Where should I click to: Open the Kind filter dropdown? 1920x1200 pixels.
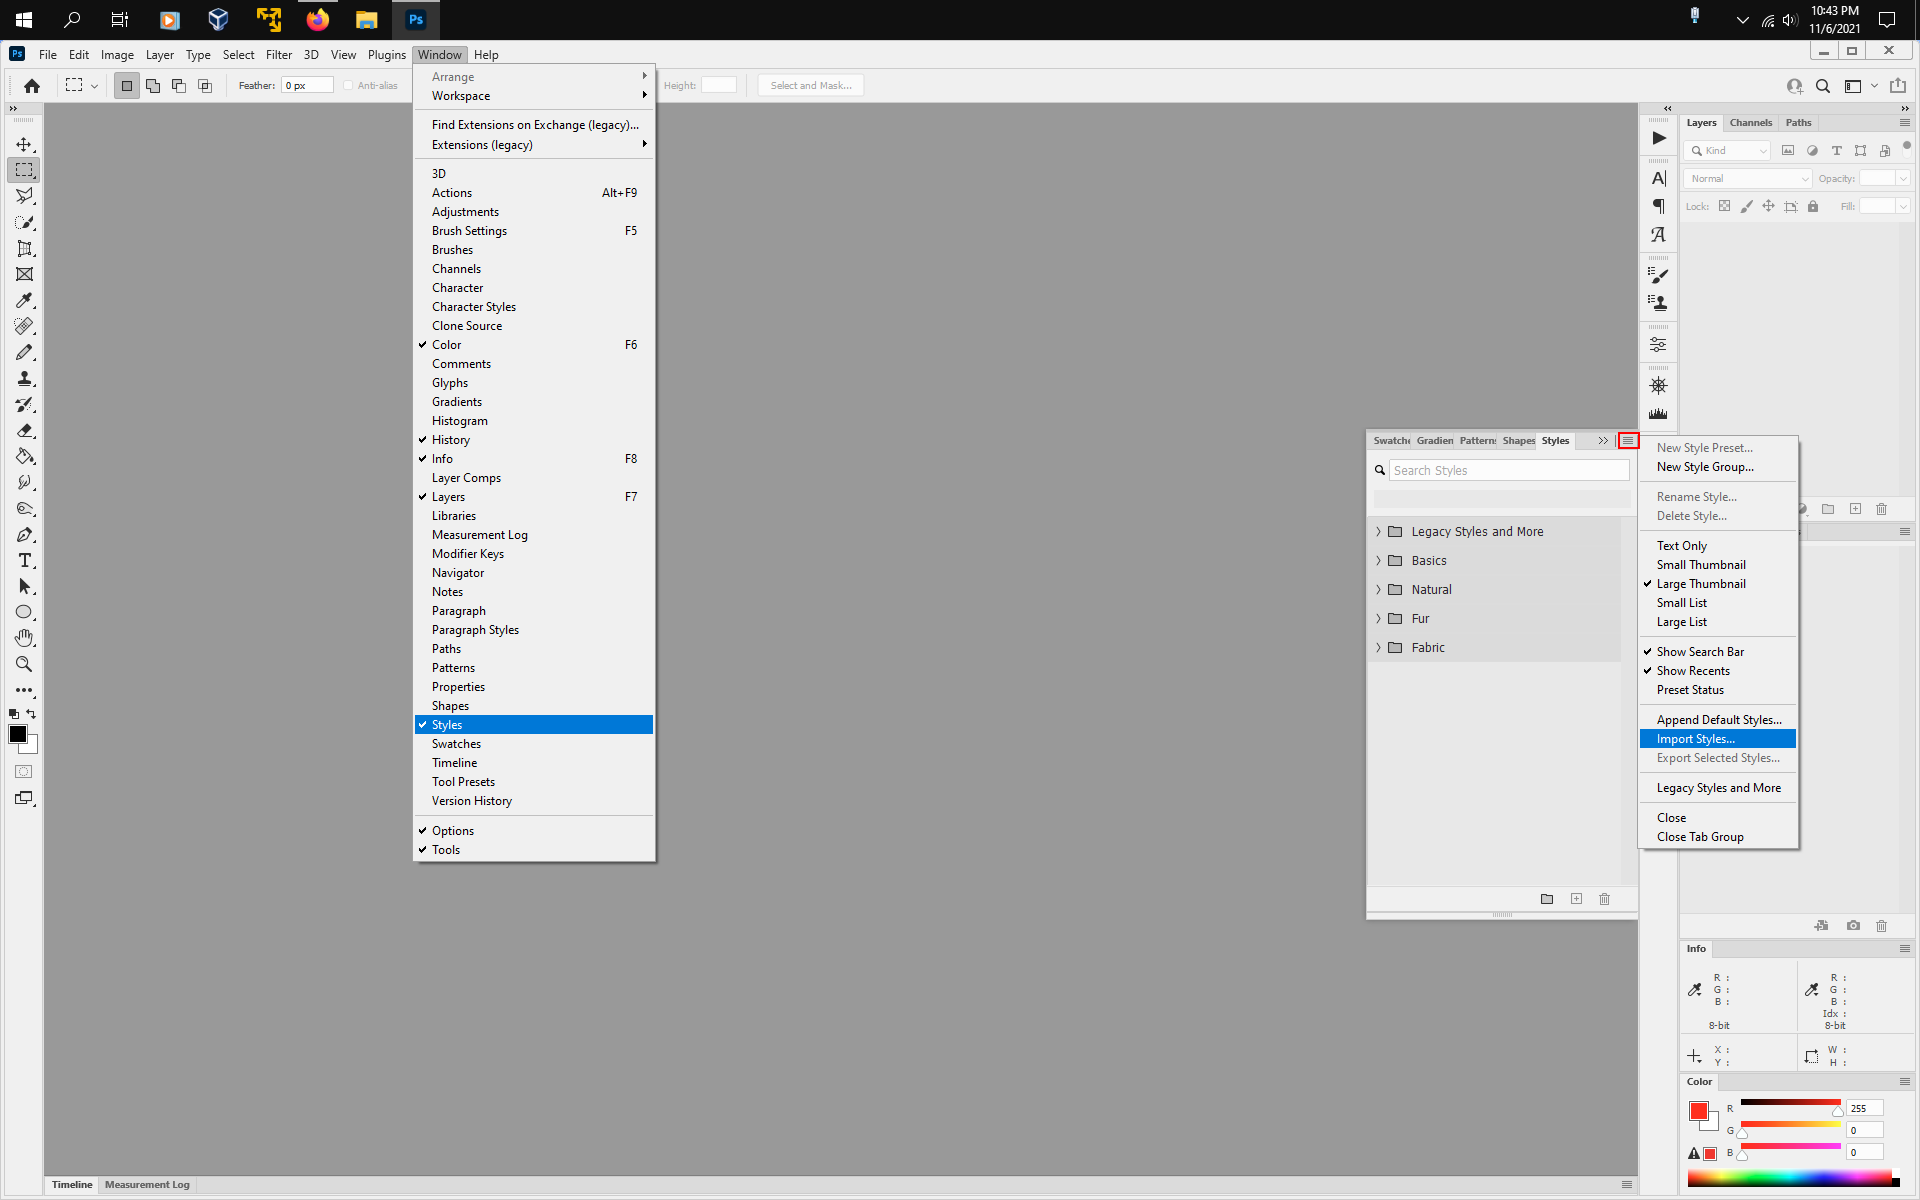[x=1726, y=150]
